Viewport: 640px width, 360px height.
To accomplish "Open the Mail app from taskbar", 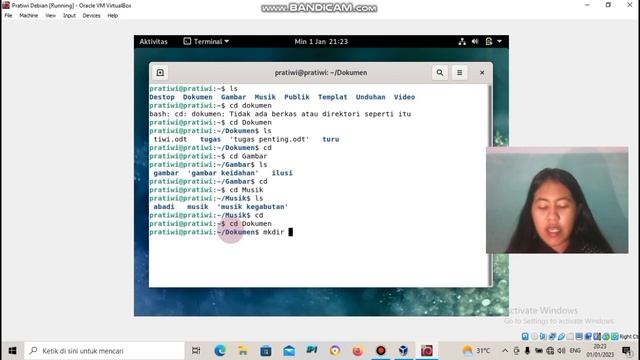I will (289, 351).
